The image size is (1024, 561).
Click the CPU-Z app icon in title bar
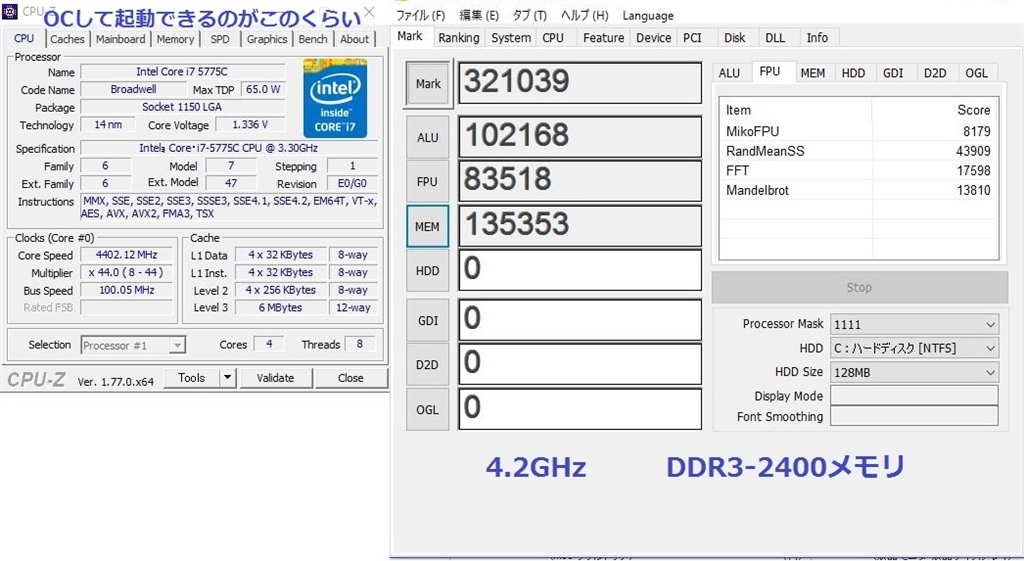[10, 11]
